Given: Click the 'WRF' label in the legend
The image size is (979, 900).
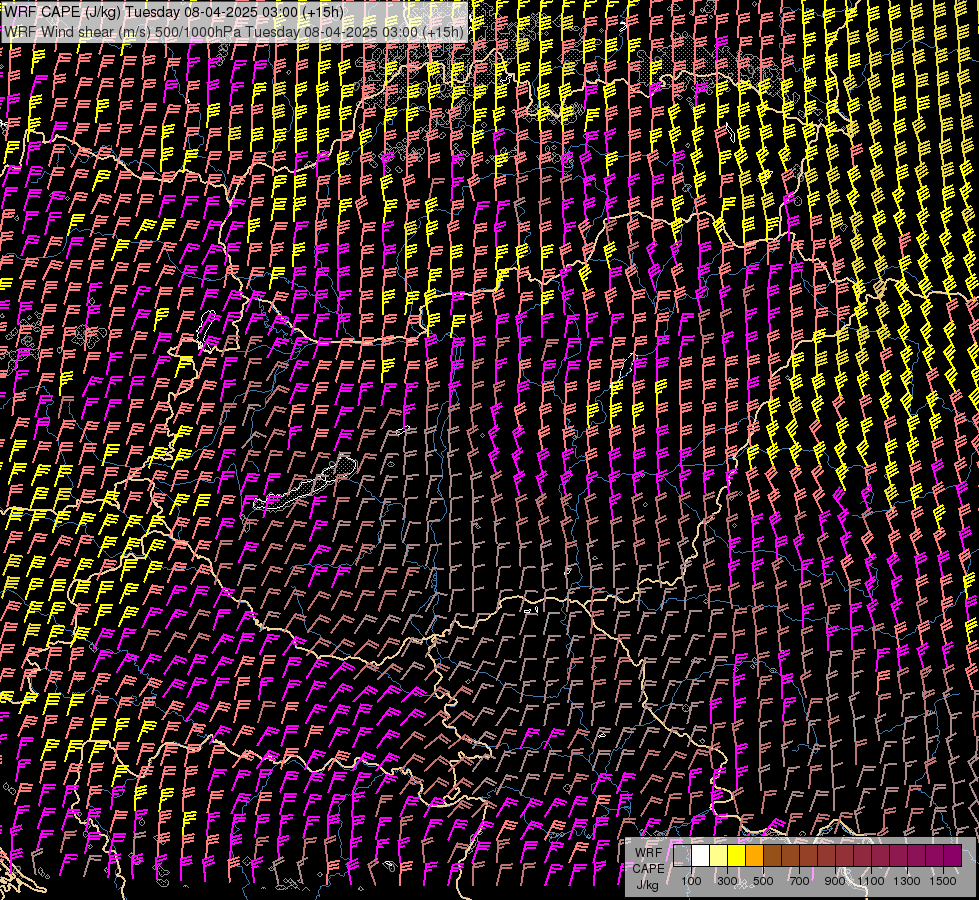Looking at the screenshot, I should tap(648, 853).
